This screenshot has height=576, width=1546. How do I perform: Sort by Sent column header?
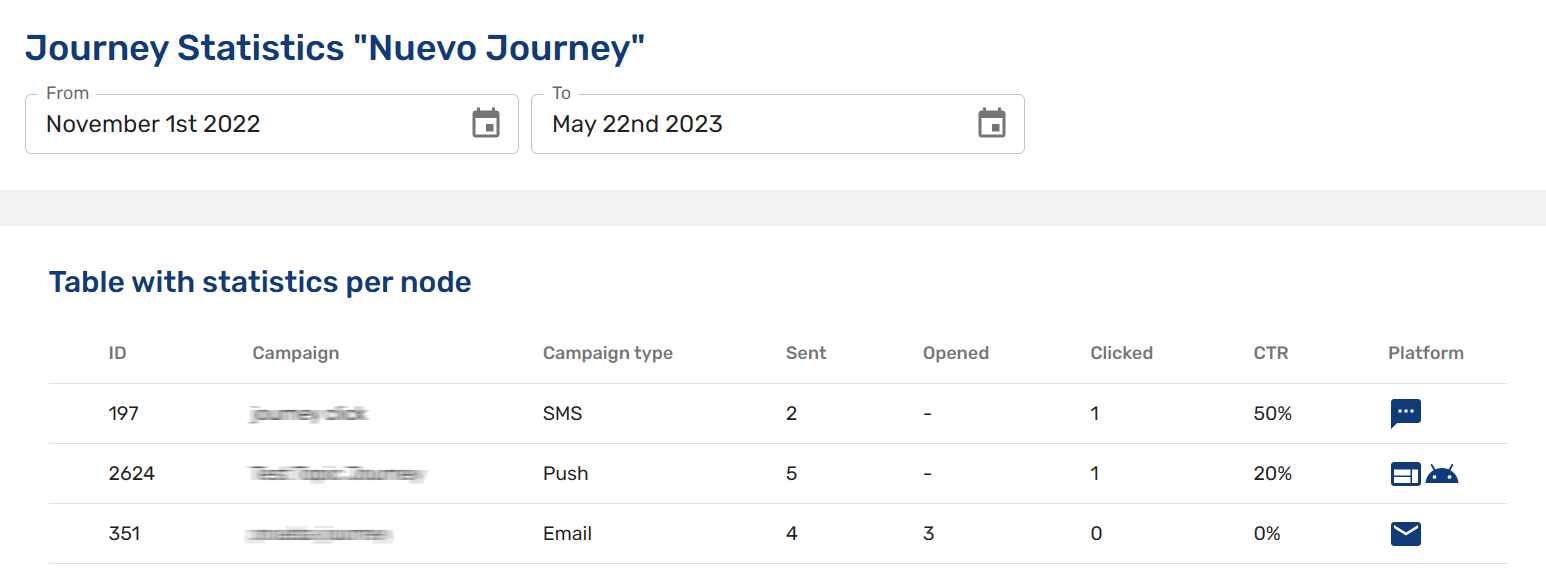click(806, 353)
